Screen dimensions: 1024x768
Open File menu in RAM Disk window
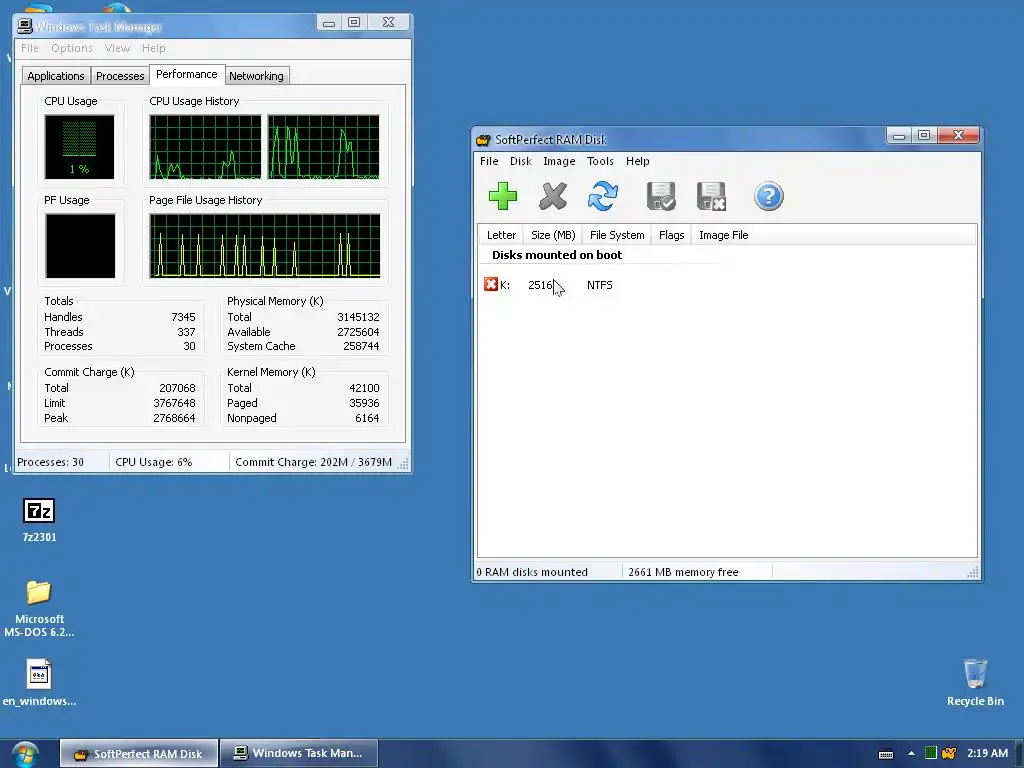pos(488,161)
